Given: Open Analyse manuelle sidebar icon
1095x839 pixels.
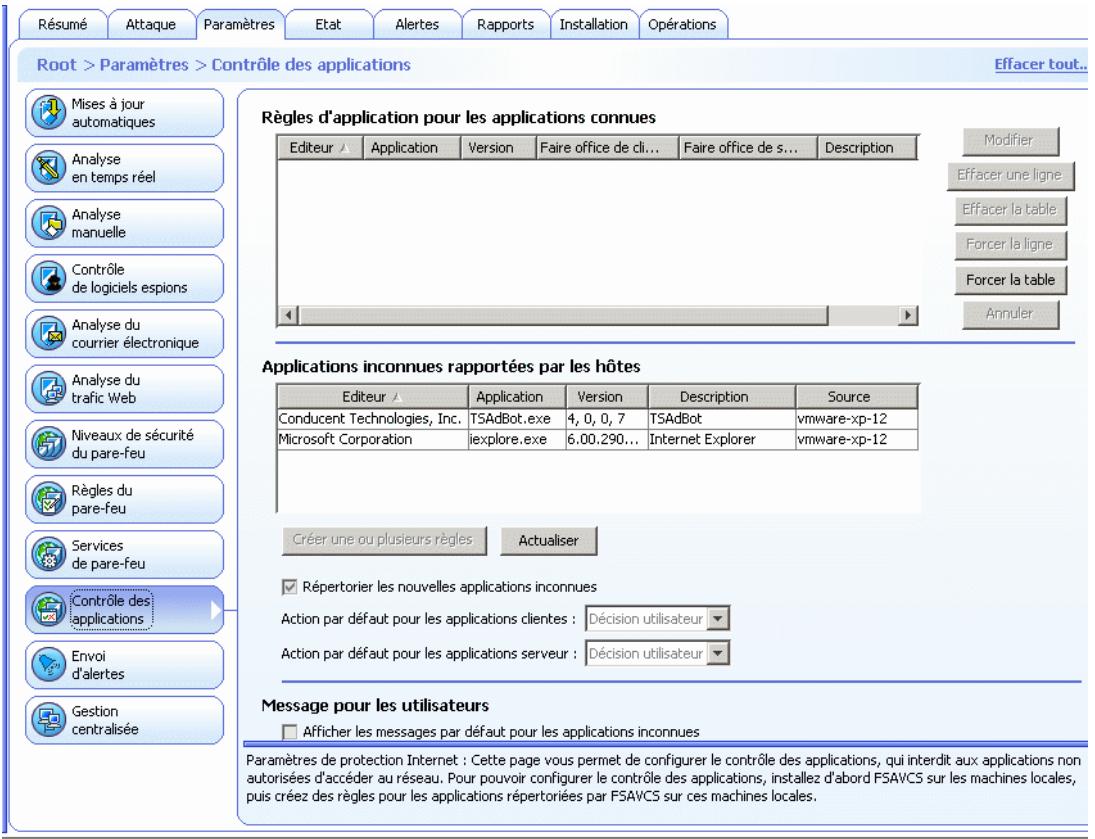Looking at the screenshot, I should [x=48, y=223].
